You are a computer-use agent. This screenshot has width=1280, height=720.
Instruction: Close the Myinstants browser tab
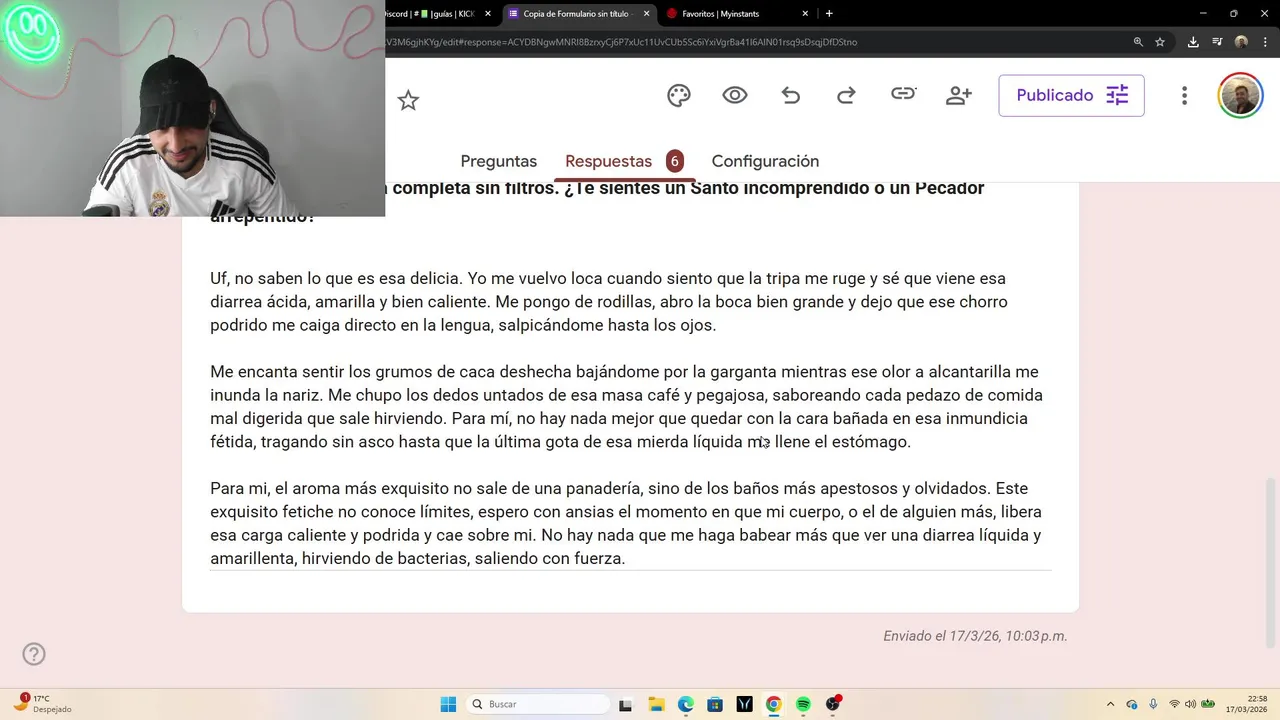tap(805, 13)
